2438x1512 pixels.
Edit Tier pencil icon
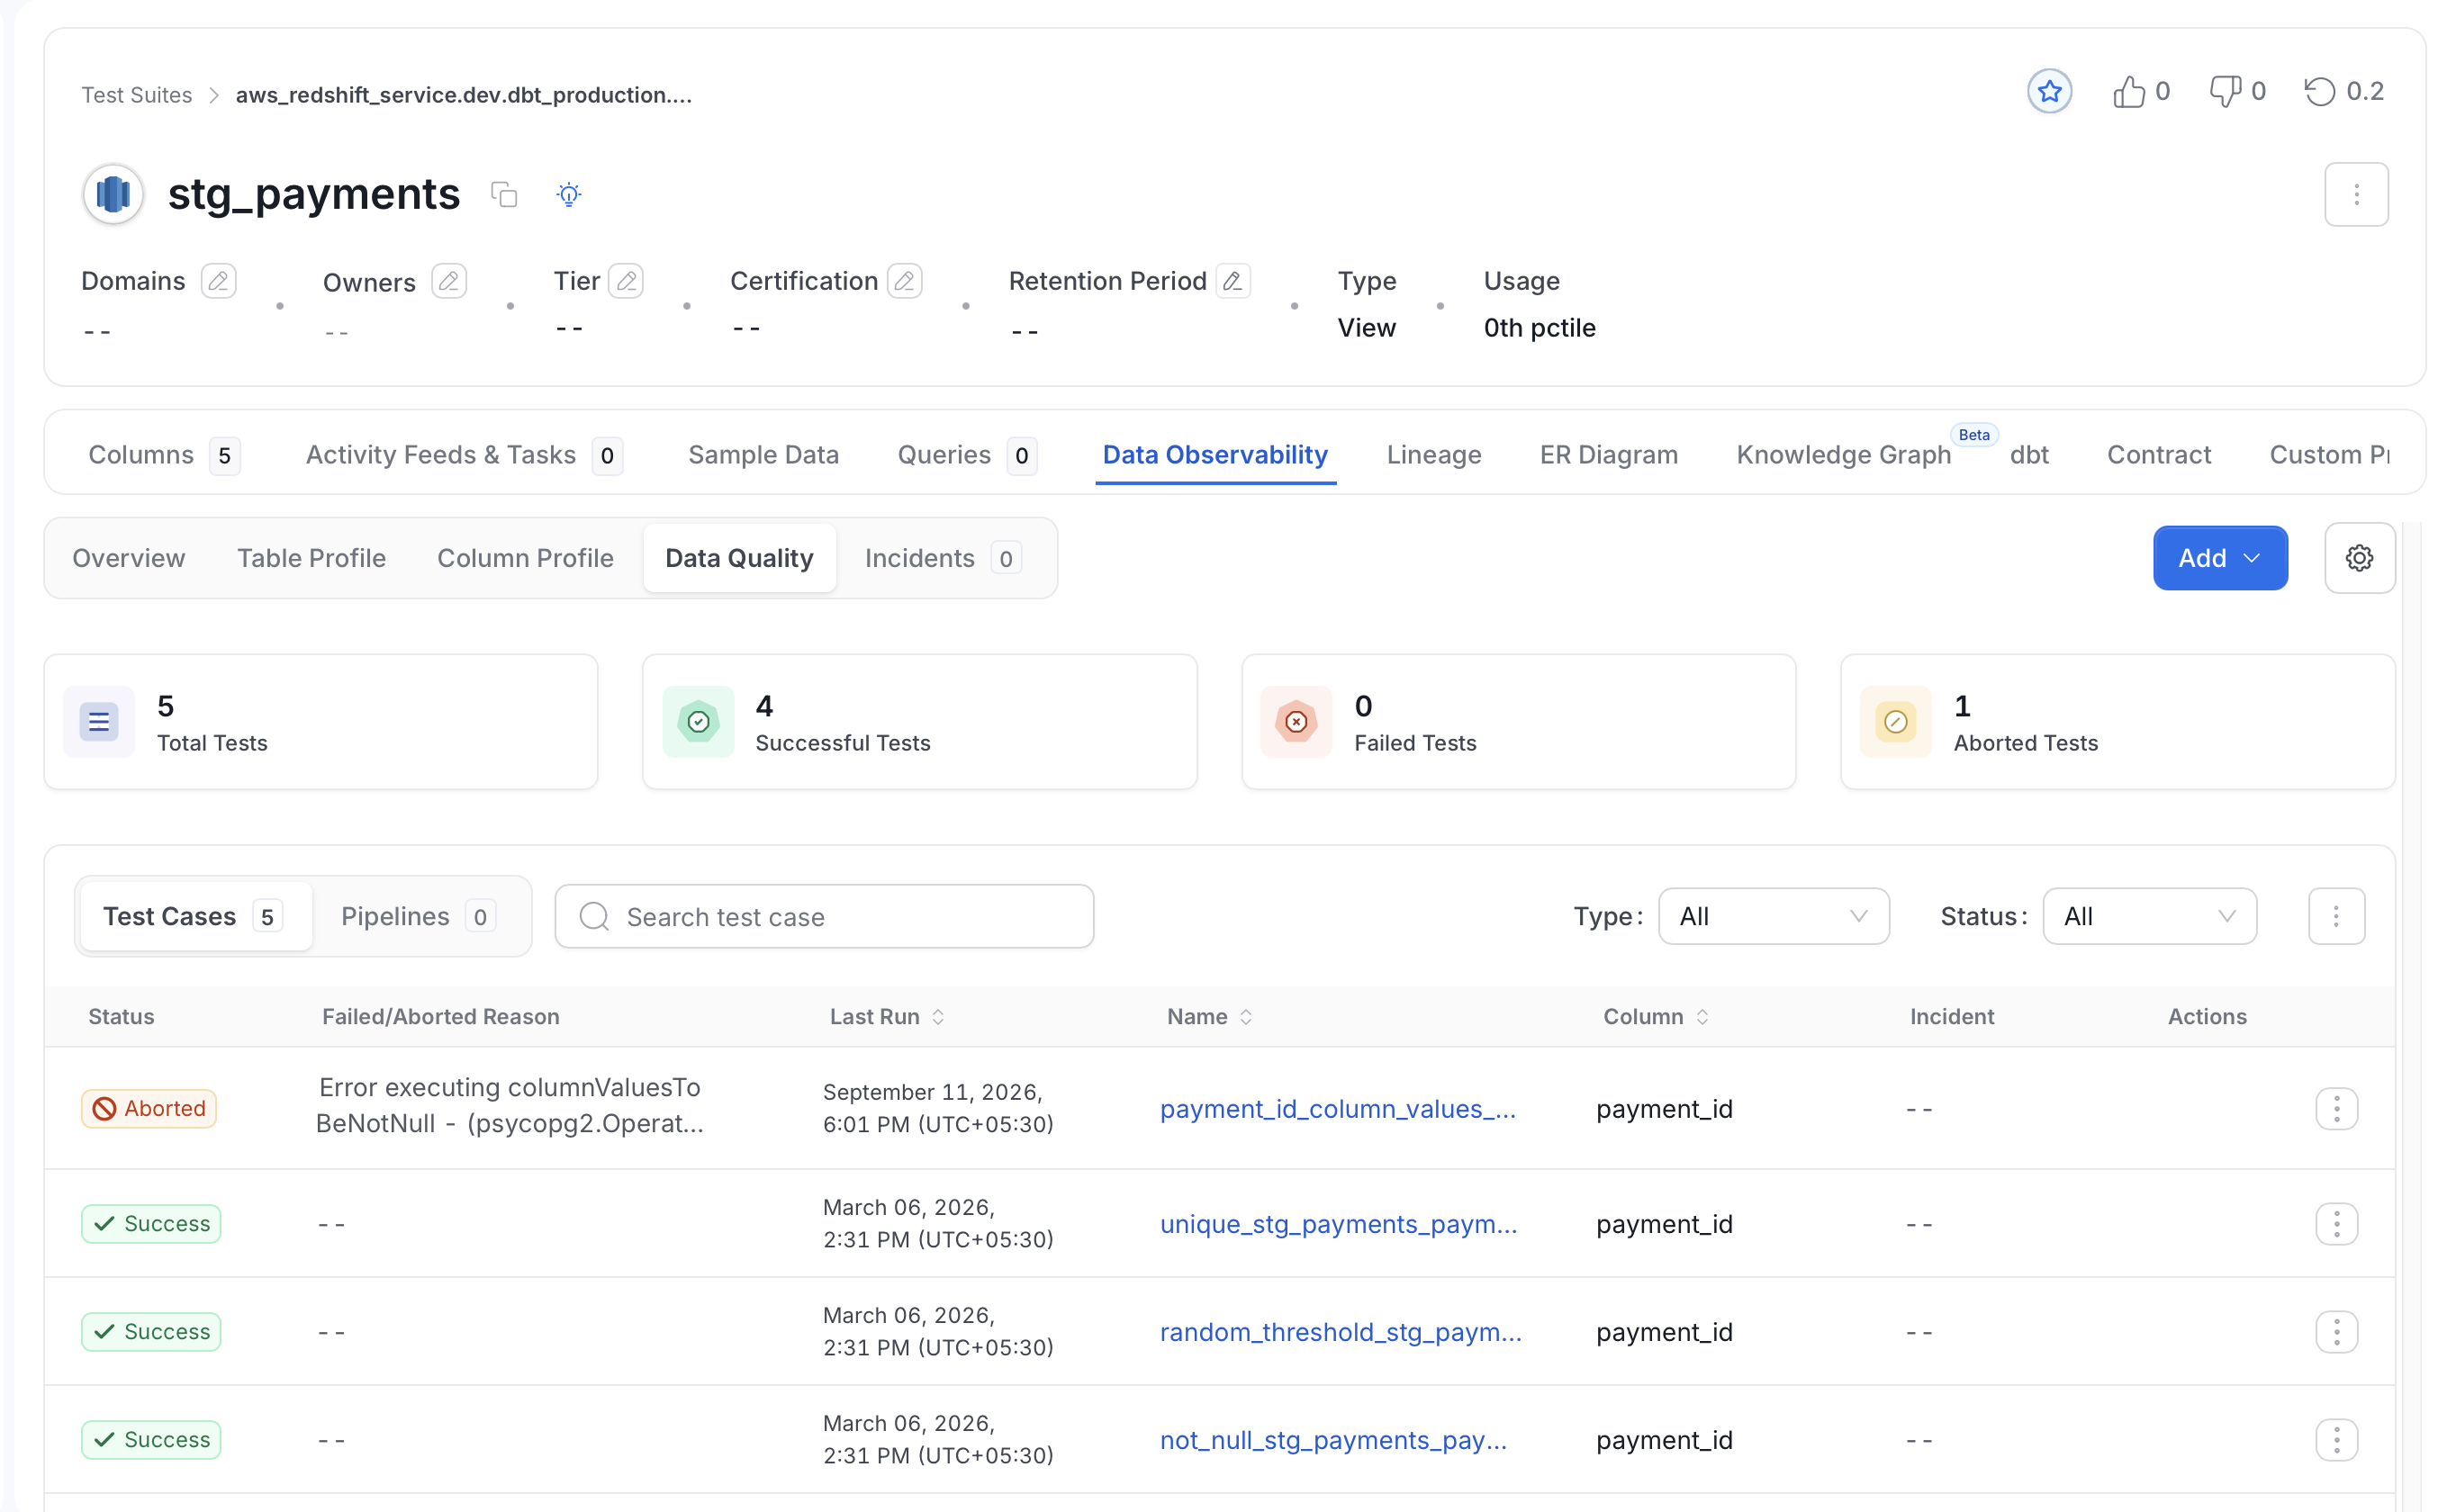coord(626,281)
